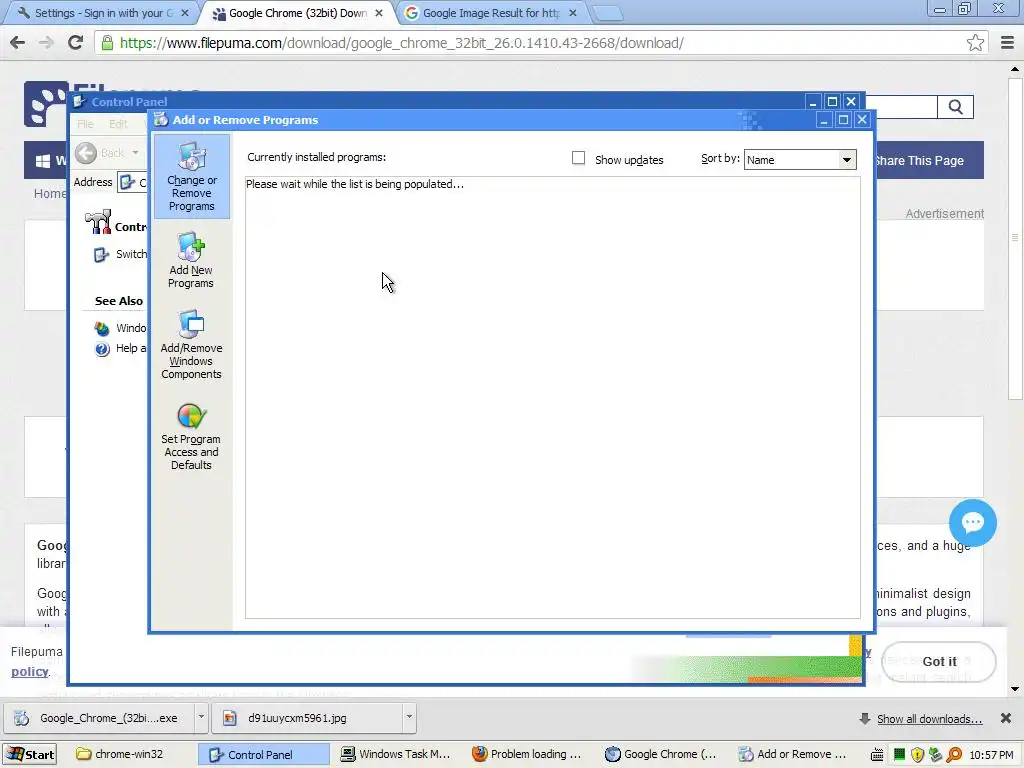Expand options for Google_Chrome exe download
This screenshot has height=768, width=1024.
[x=201, y=717]
